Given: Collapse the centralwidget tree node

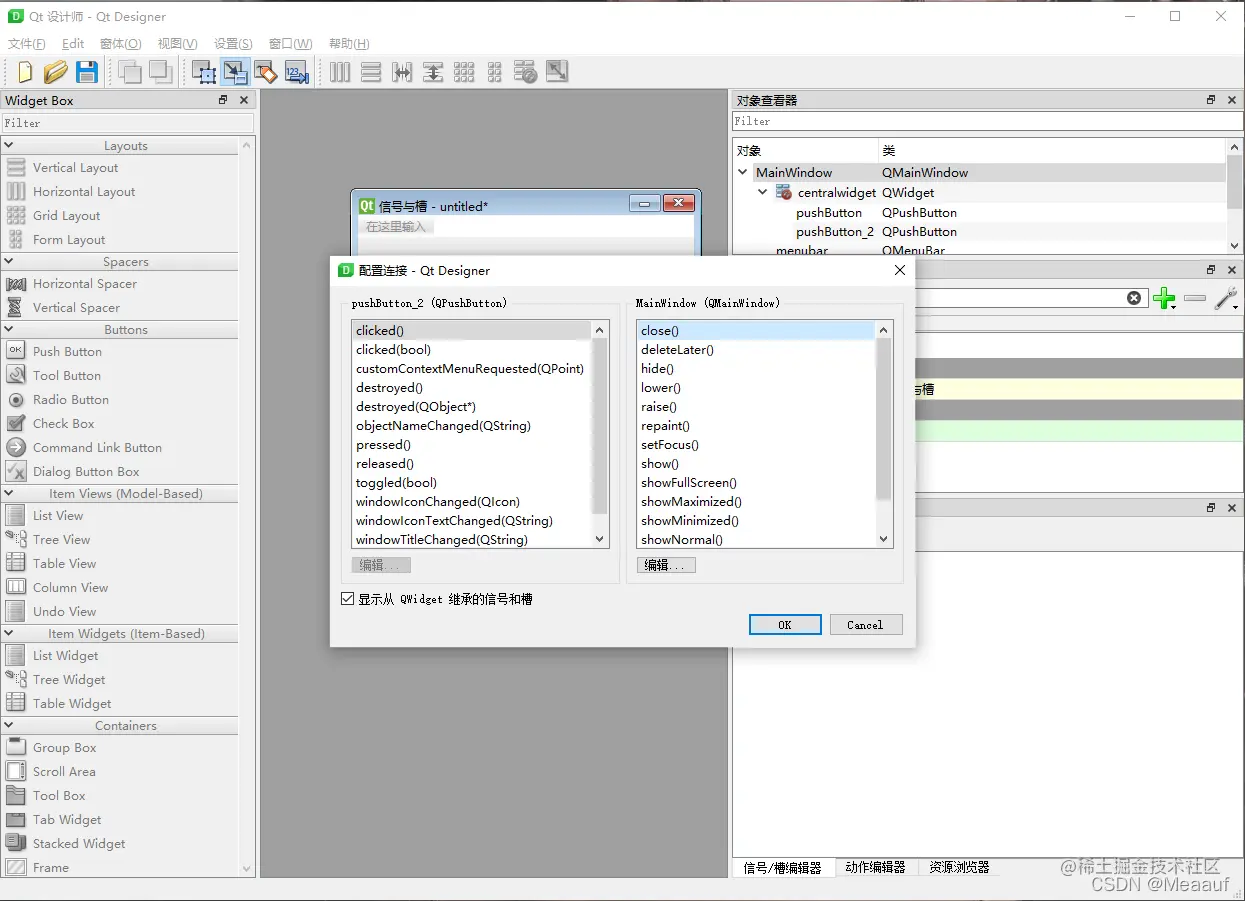Looking at the screenshot, I should pos(763,192).
